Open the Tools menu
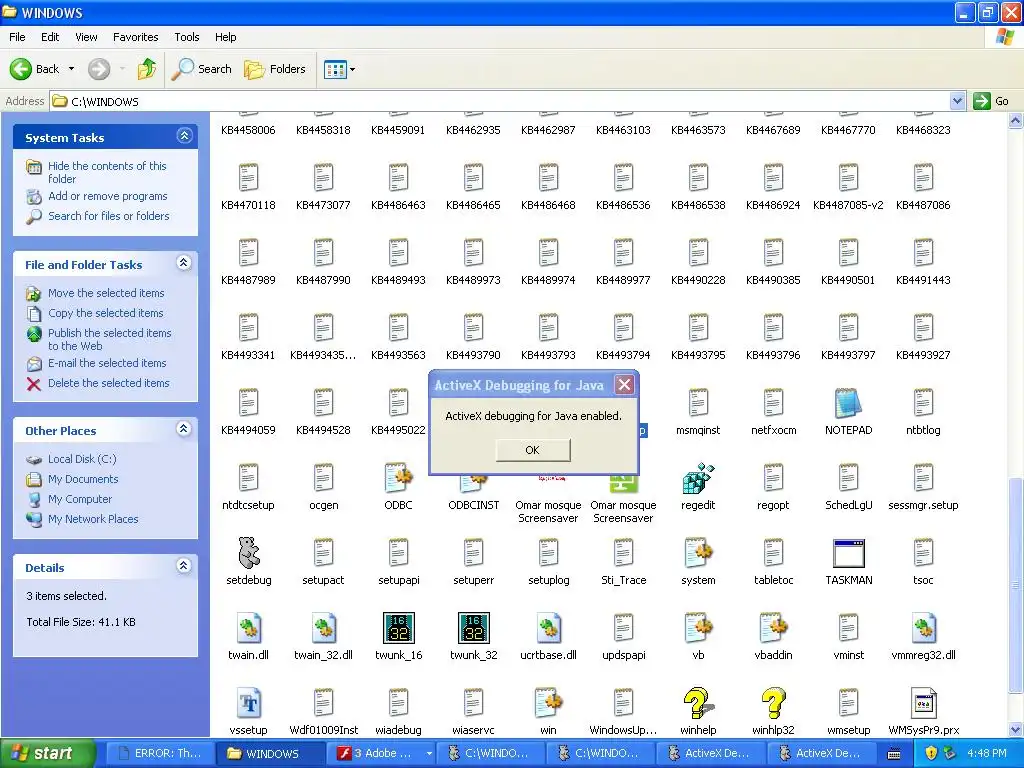The width and height of the screenshot is (1024, 768). 187,37
